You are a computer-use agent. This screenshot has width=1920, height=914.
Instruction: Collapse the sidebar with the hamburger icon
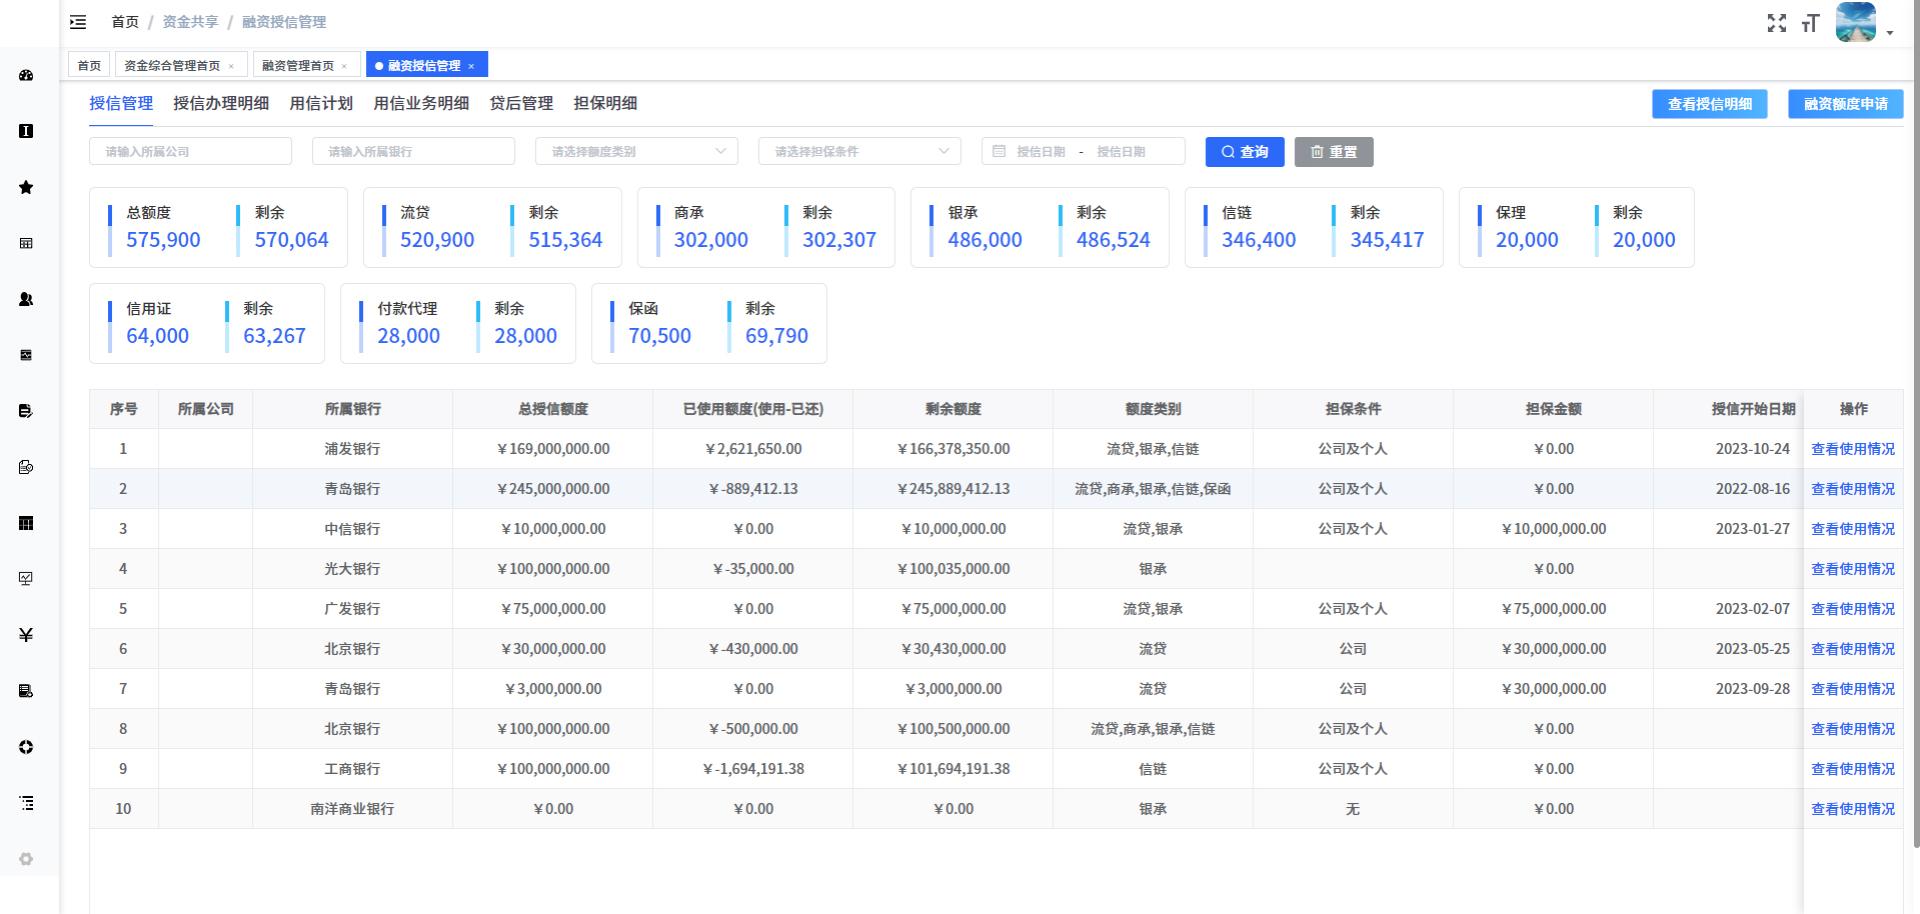[x=78, y=22]
